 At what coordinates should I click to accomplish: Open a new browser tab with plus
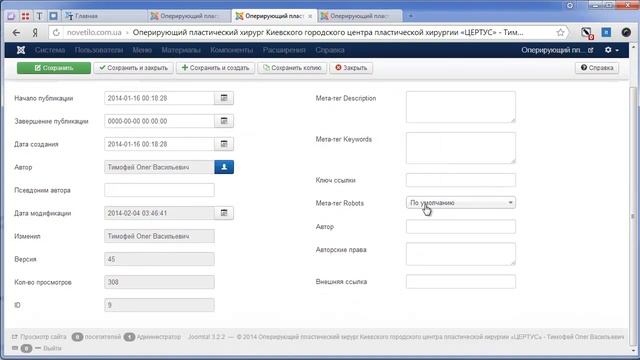[x=411, y=16]
